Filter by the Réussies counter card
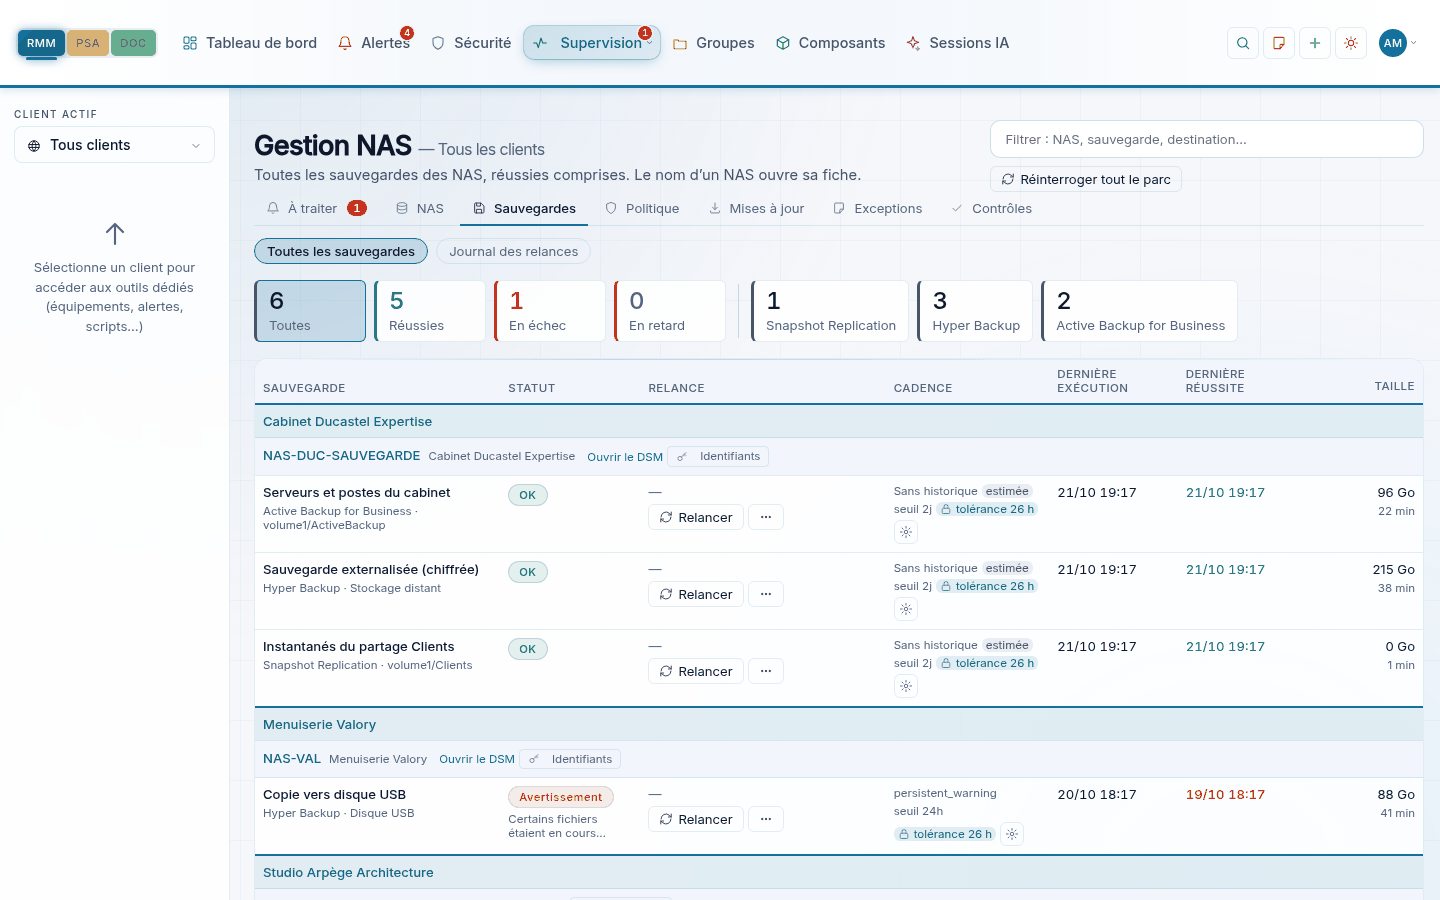1440x900 pixels. [x=430, y=311]
